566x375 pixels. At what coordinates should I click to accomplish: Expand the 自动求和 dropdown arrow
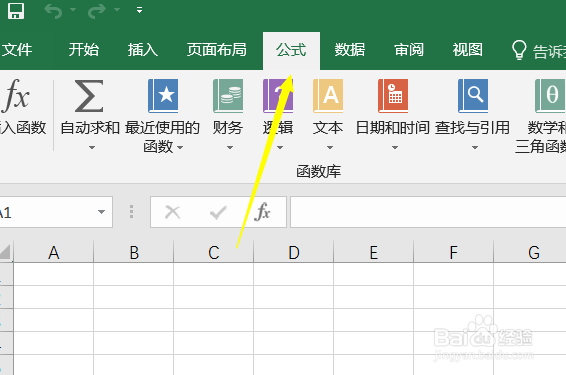point(92,147)
